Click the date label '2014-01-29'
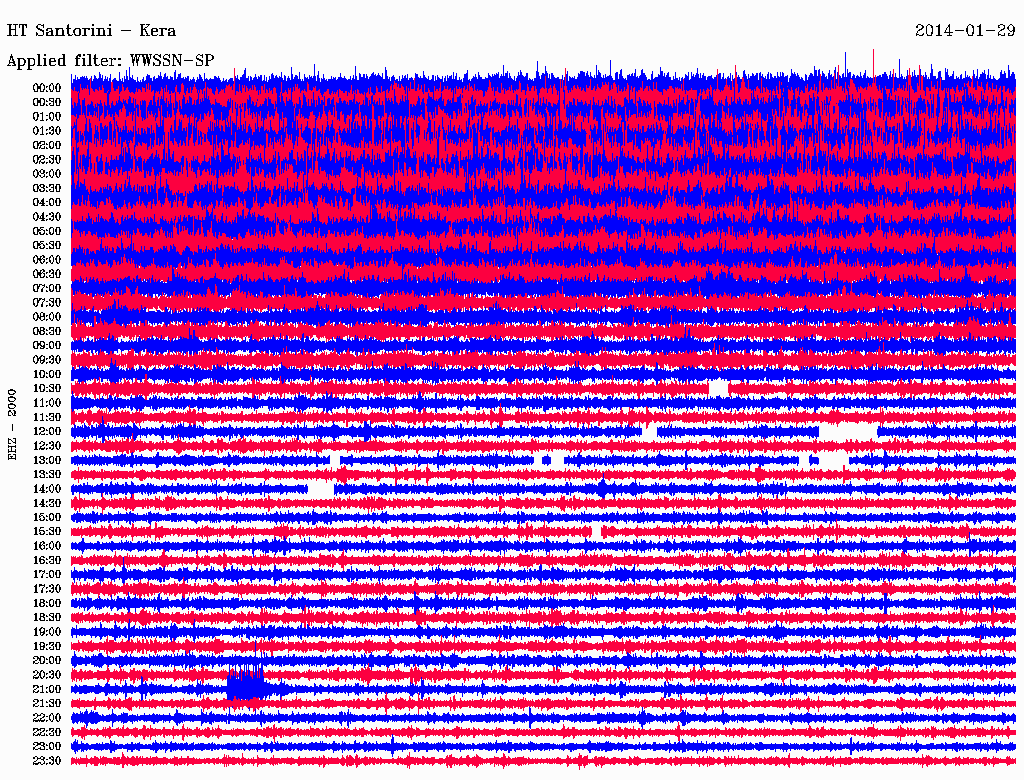The image size is (1024, 780). point(965,31)
